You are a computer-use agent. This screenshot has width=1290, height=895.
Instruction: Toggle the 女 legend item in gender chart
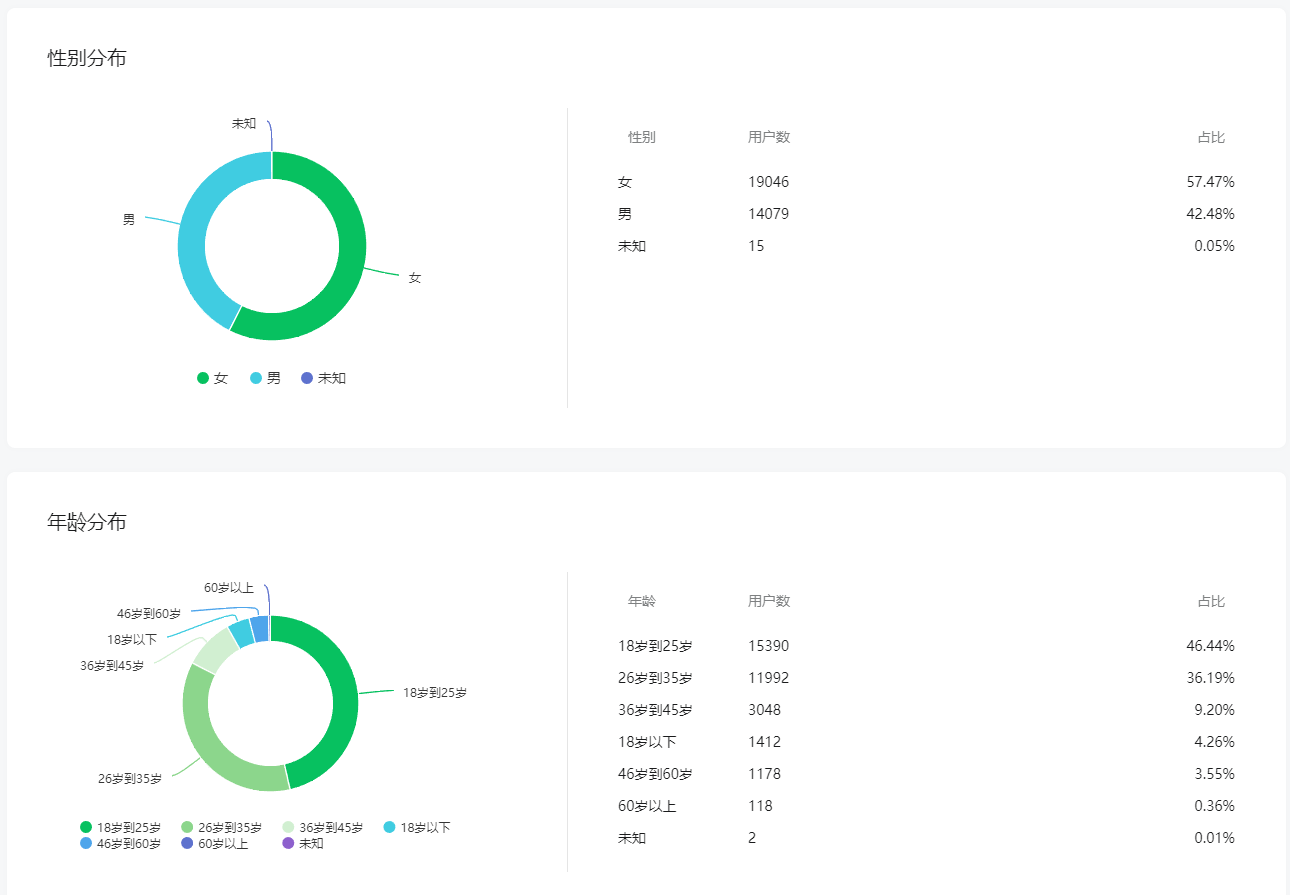212,378
